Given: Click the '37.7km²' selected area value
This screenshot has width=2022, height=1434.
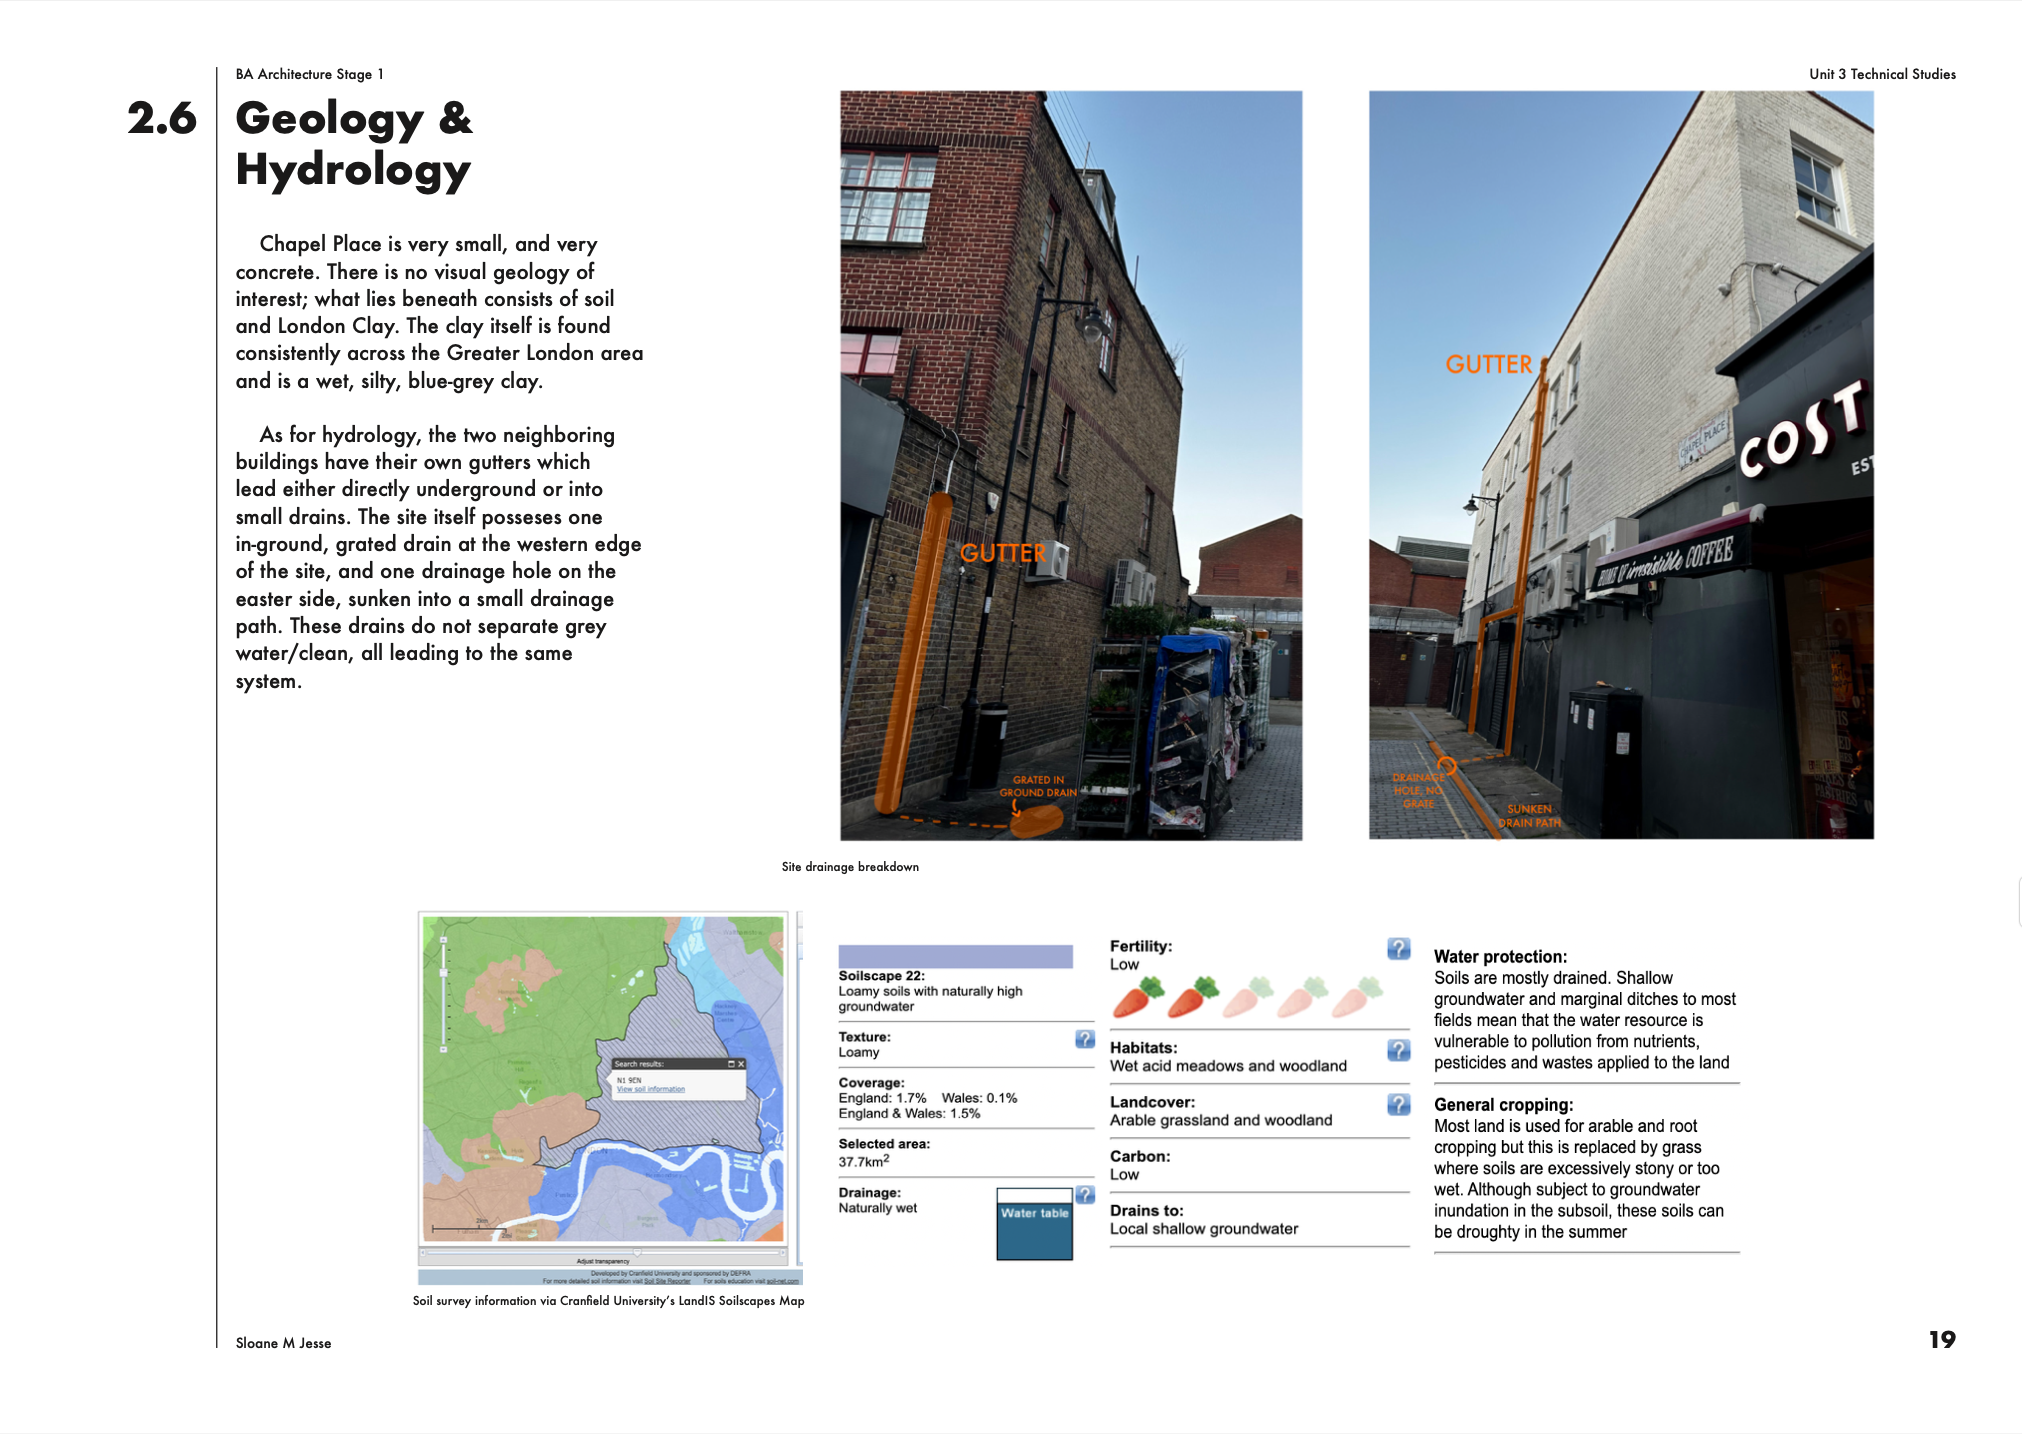Looking at the screenshot, I should [864, 1161].
